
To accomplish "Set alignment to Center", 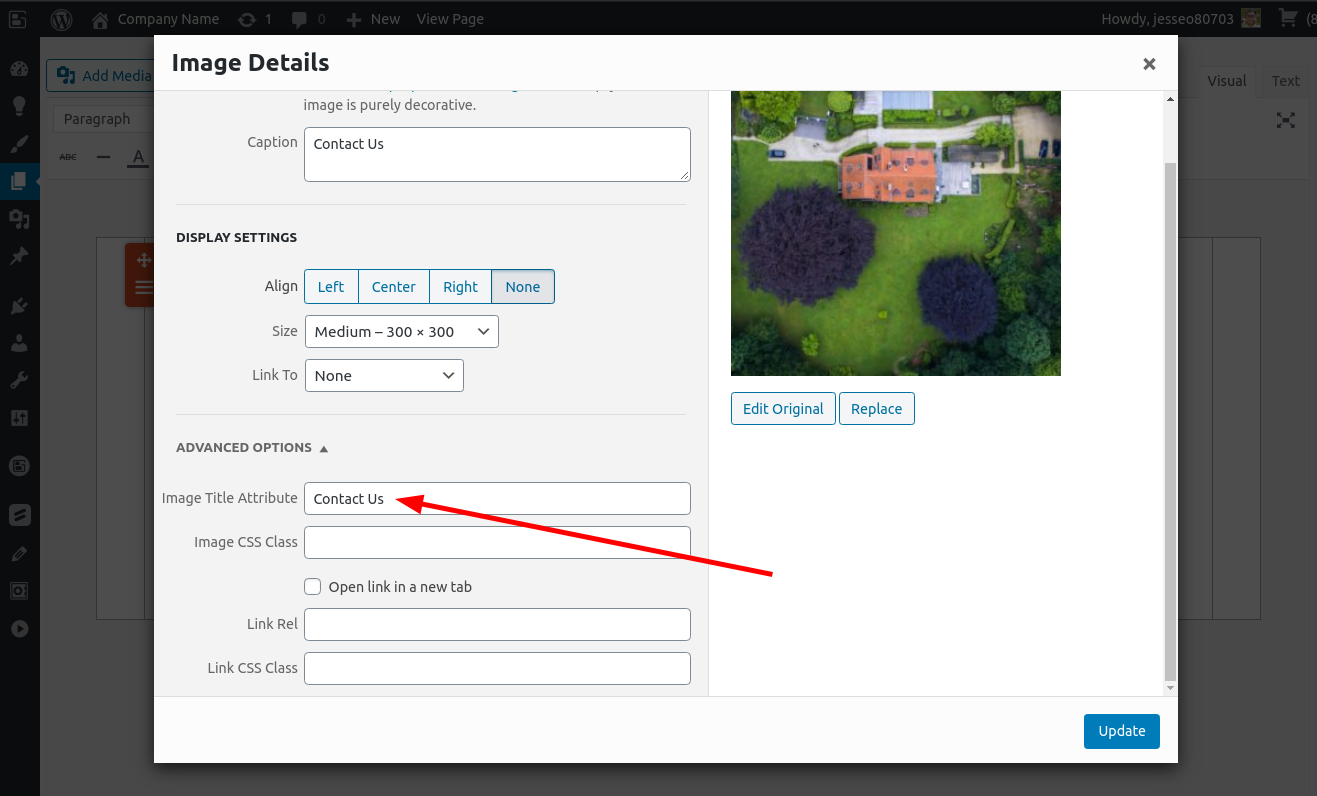I will [x=394, y=287].
